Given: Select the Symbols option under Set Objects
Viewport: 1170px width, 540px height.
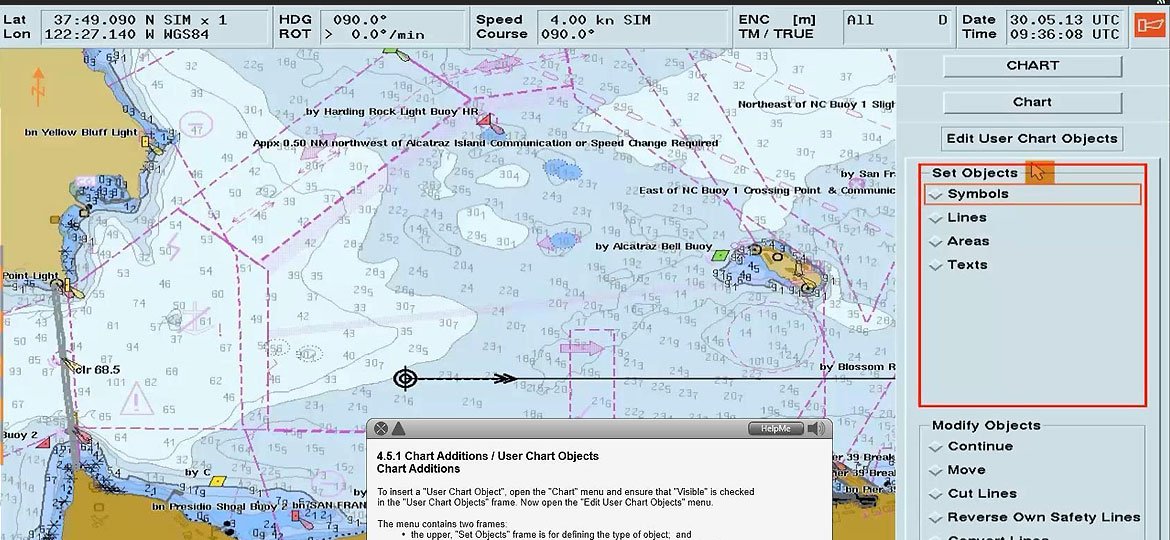Looking at the screenshot, I should (977, 194).
